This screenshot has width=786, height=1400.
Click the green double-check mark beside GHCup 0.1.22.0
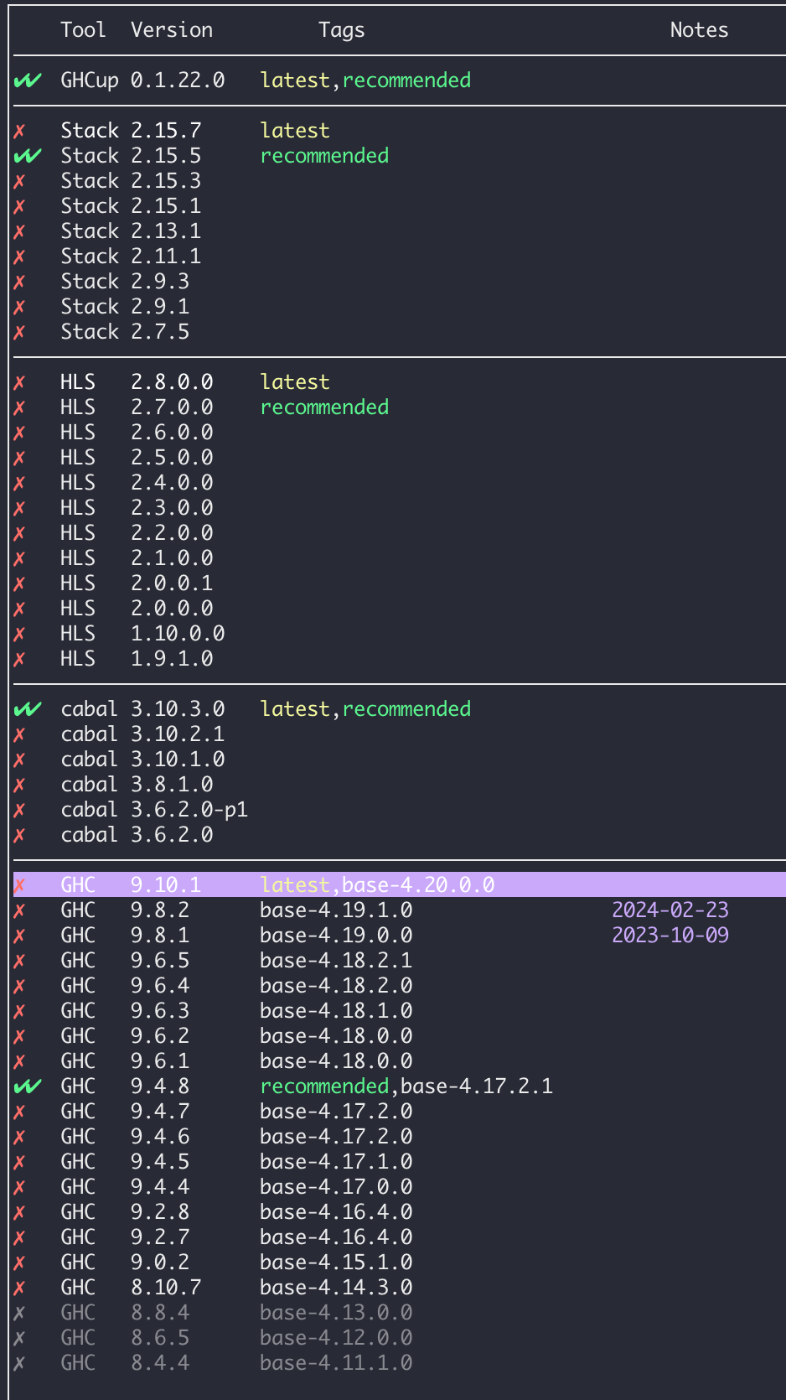coord(28,81)
